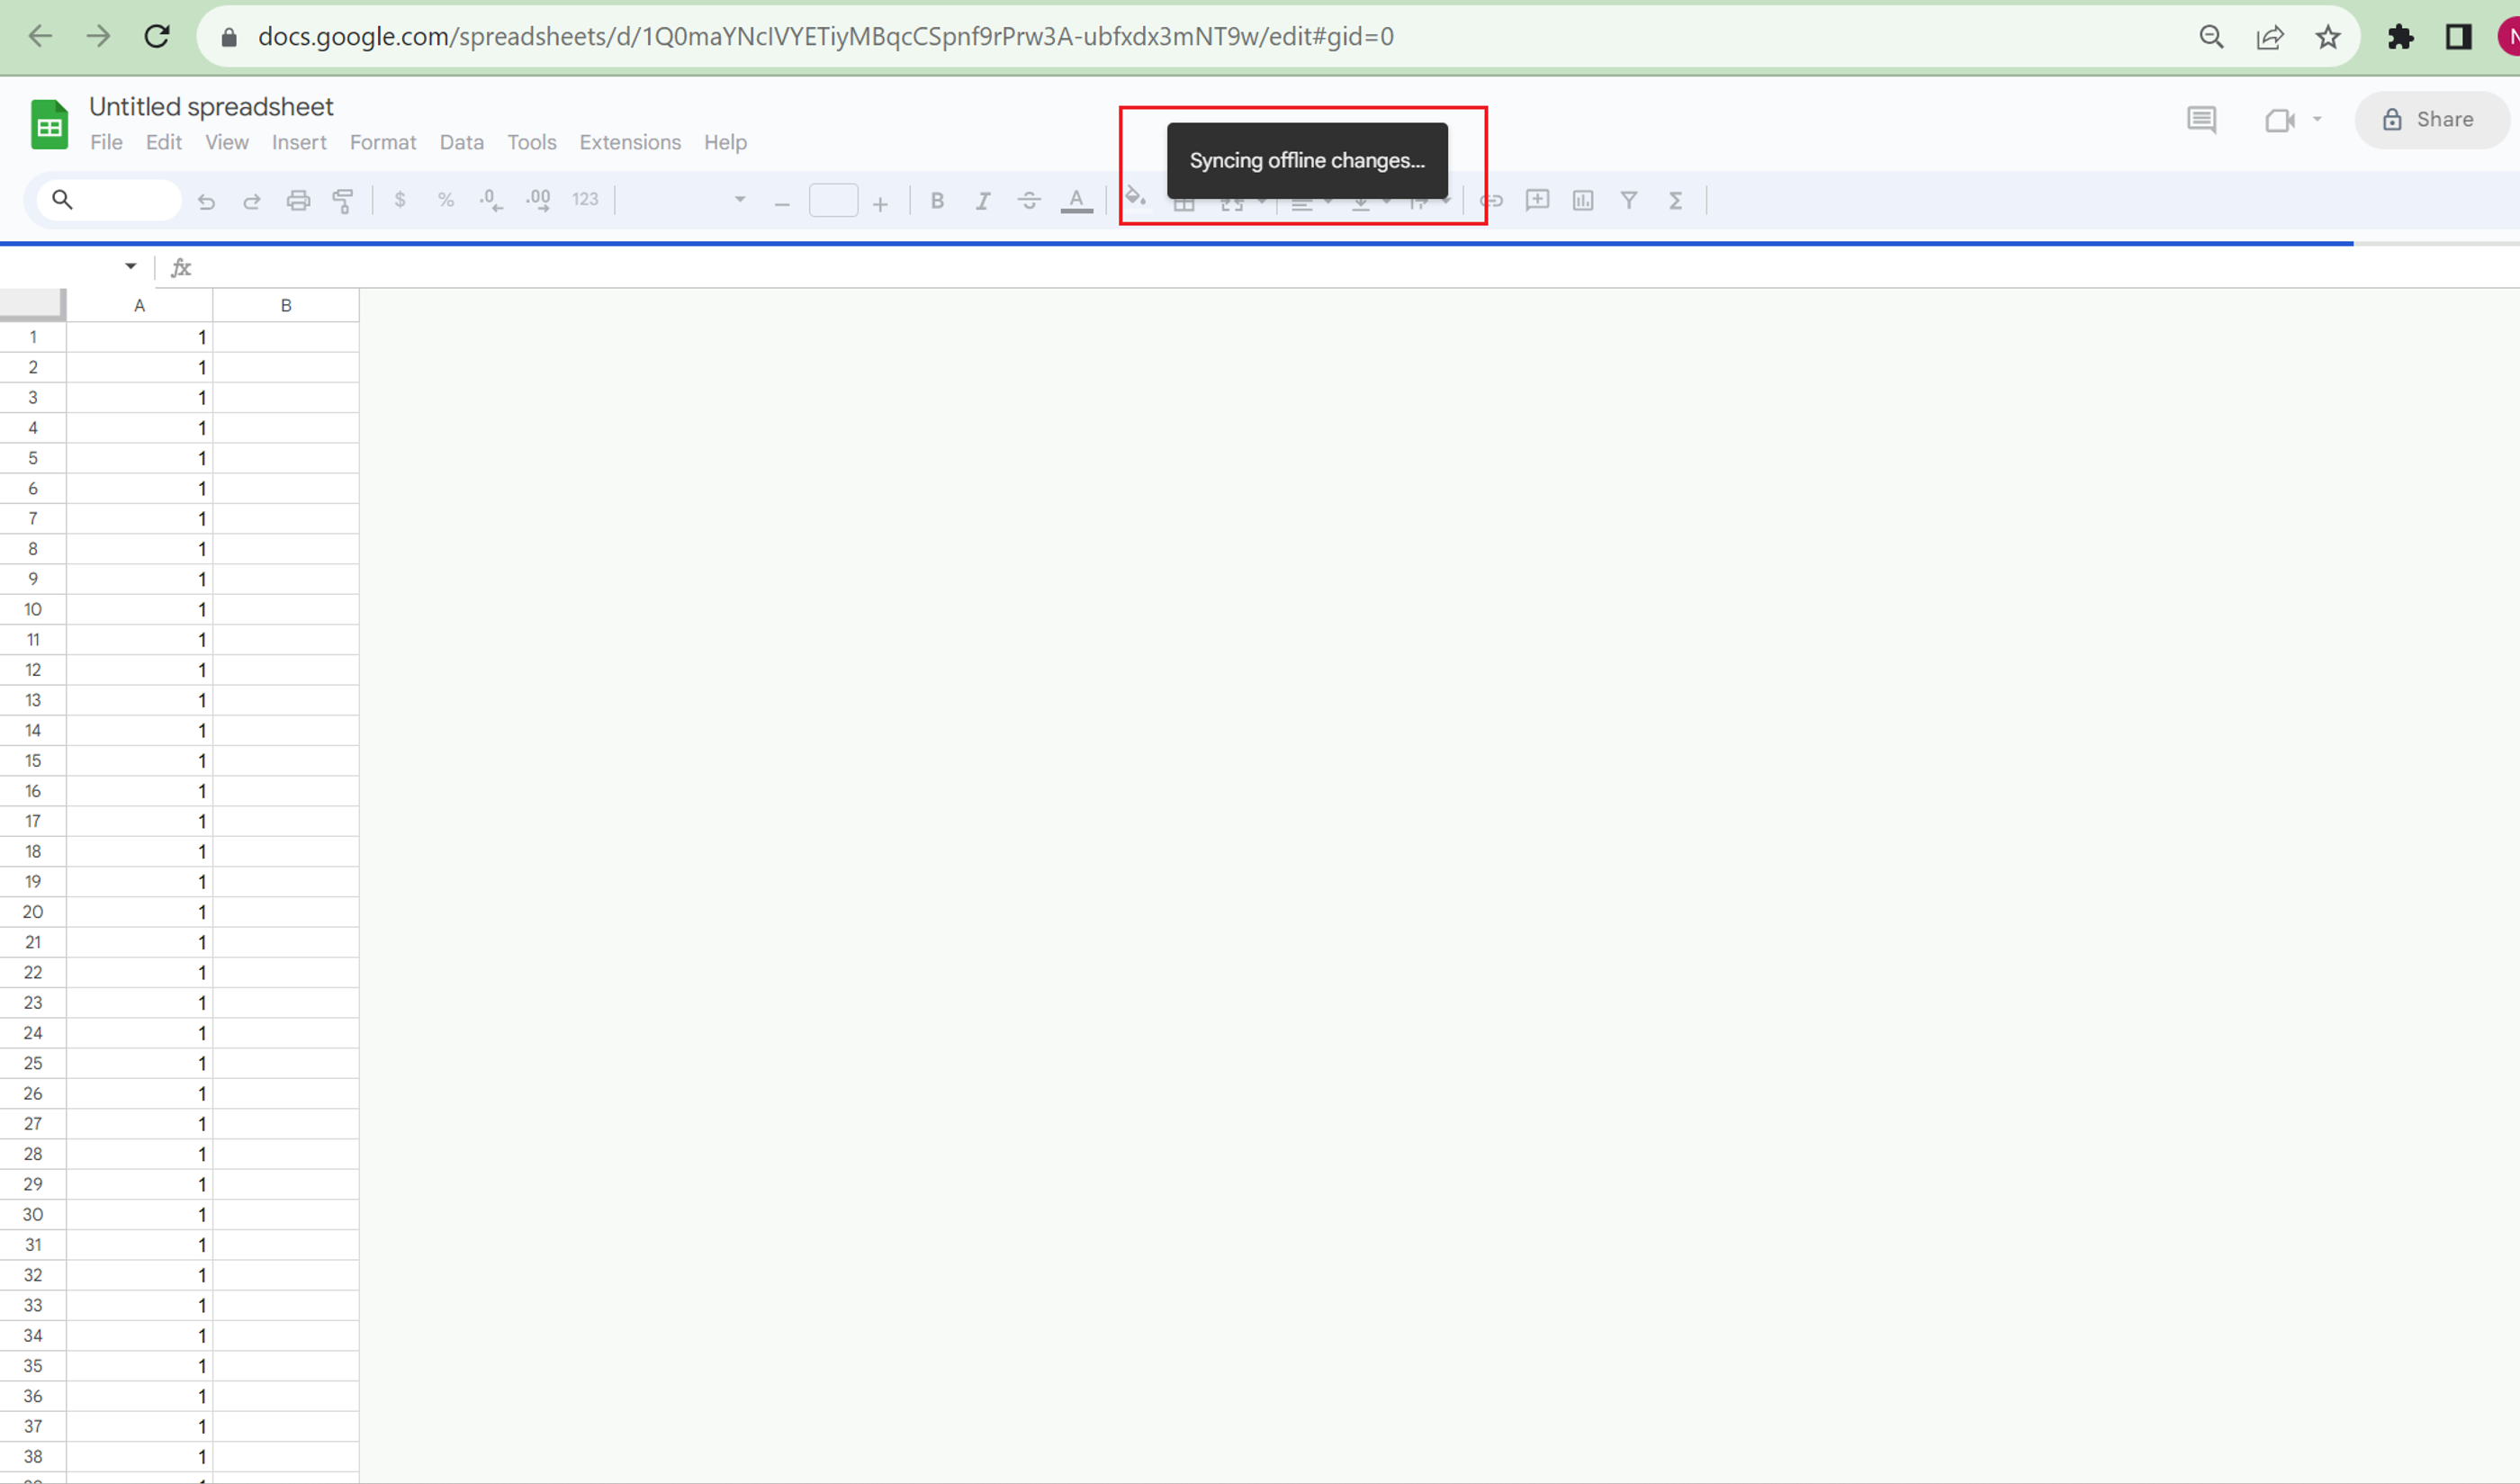Select row 10 header

pyautogui.click(x=33, y=609)
